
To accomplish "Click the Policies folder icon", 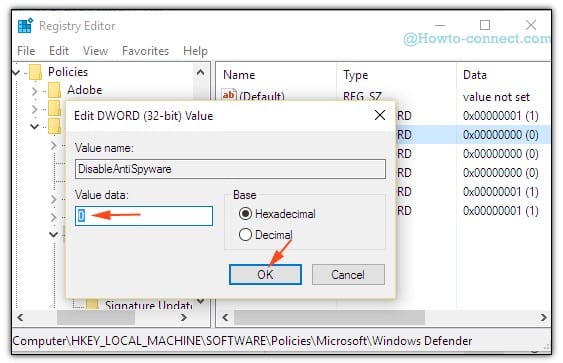I will pos(36,72).
